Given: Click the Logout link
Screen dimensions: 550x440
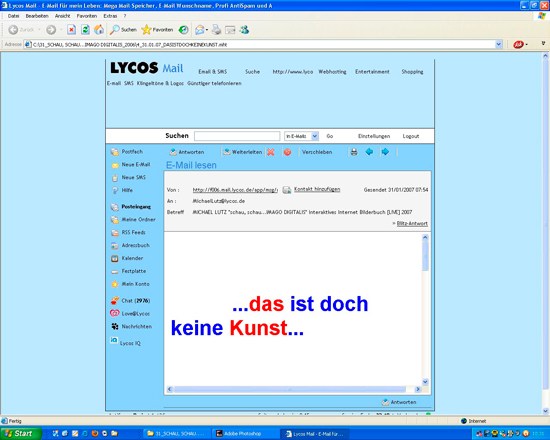Looking at the screenshot, I should tap(411, 136).
